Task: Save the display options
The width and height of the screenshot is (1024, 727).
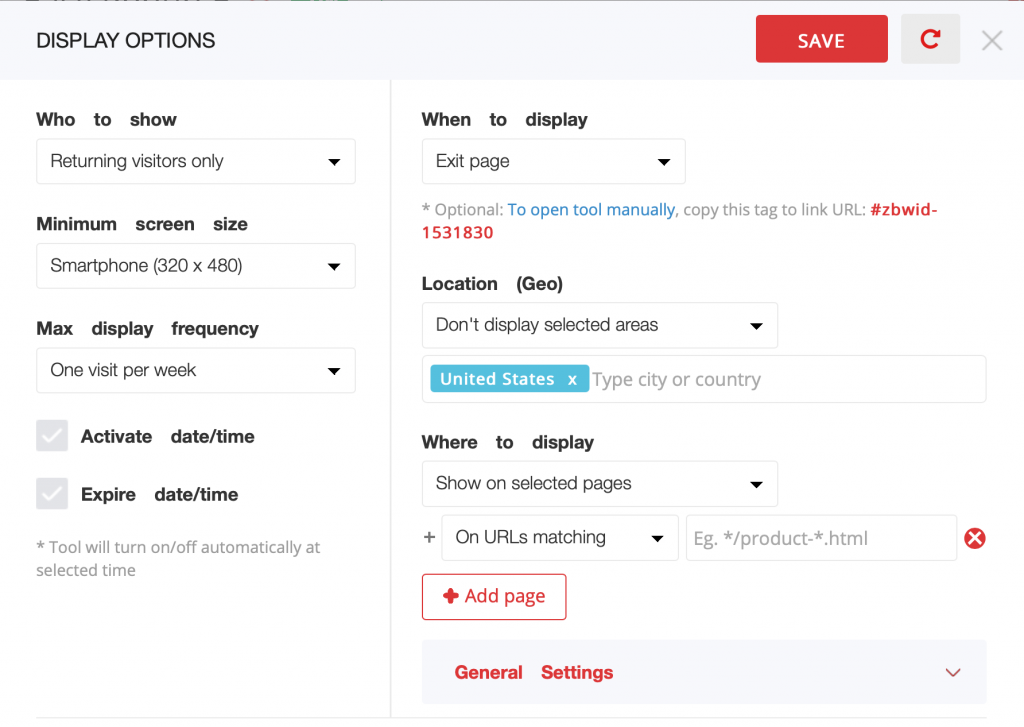Action: click(822, 39)
